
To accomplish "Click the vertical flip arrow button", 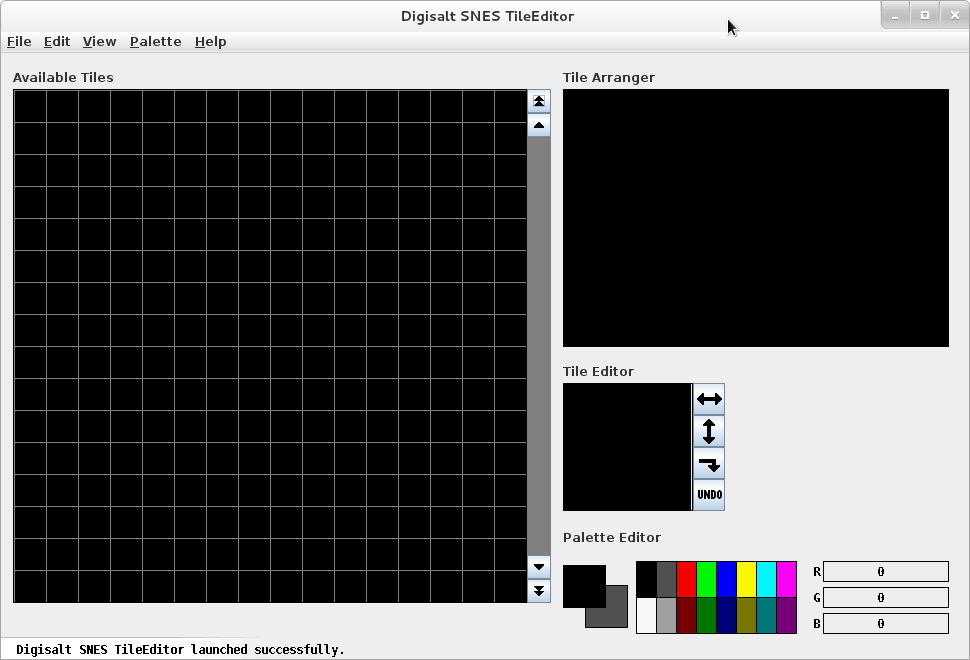I will click(708, 431).
